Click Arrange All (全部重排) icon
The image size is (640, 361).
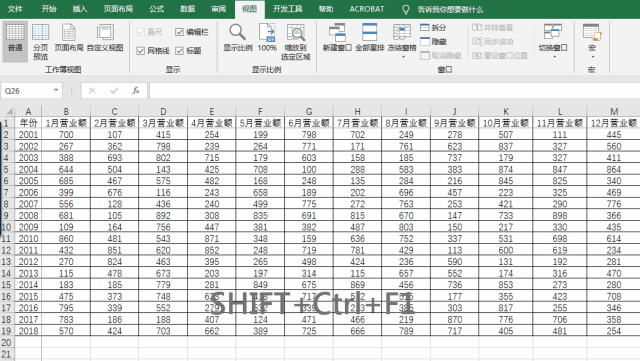pos(369,38)
